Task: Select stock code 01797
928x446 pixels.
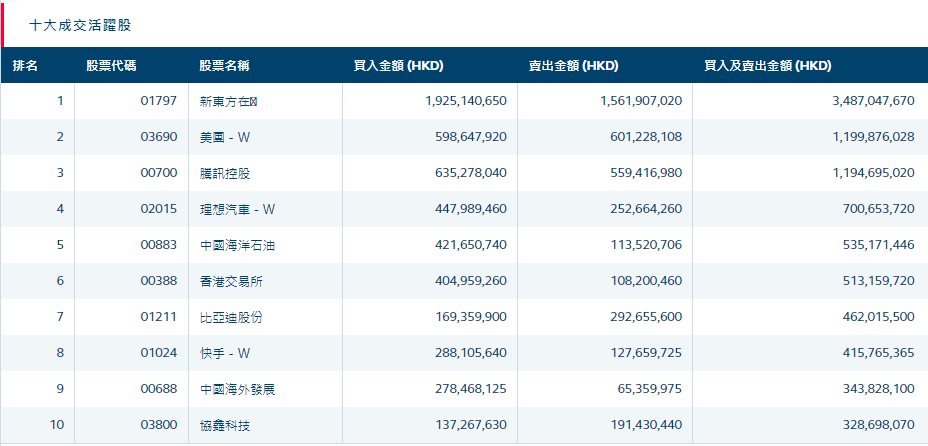Action: point(159,101)
